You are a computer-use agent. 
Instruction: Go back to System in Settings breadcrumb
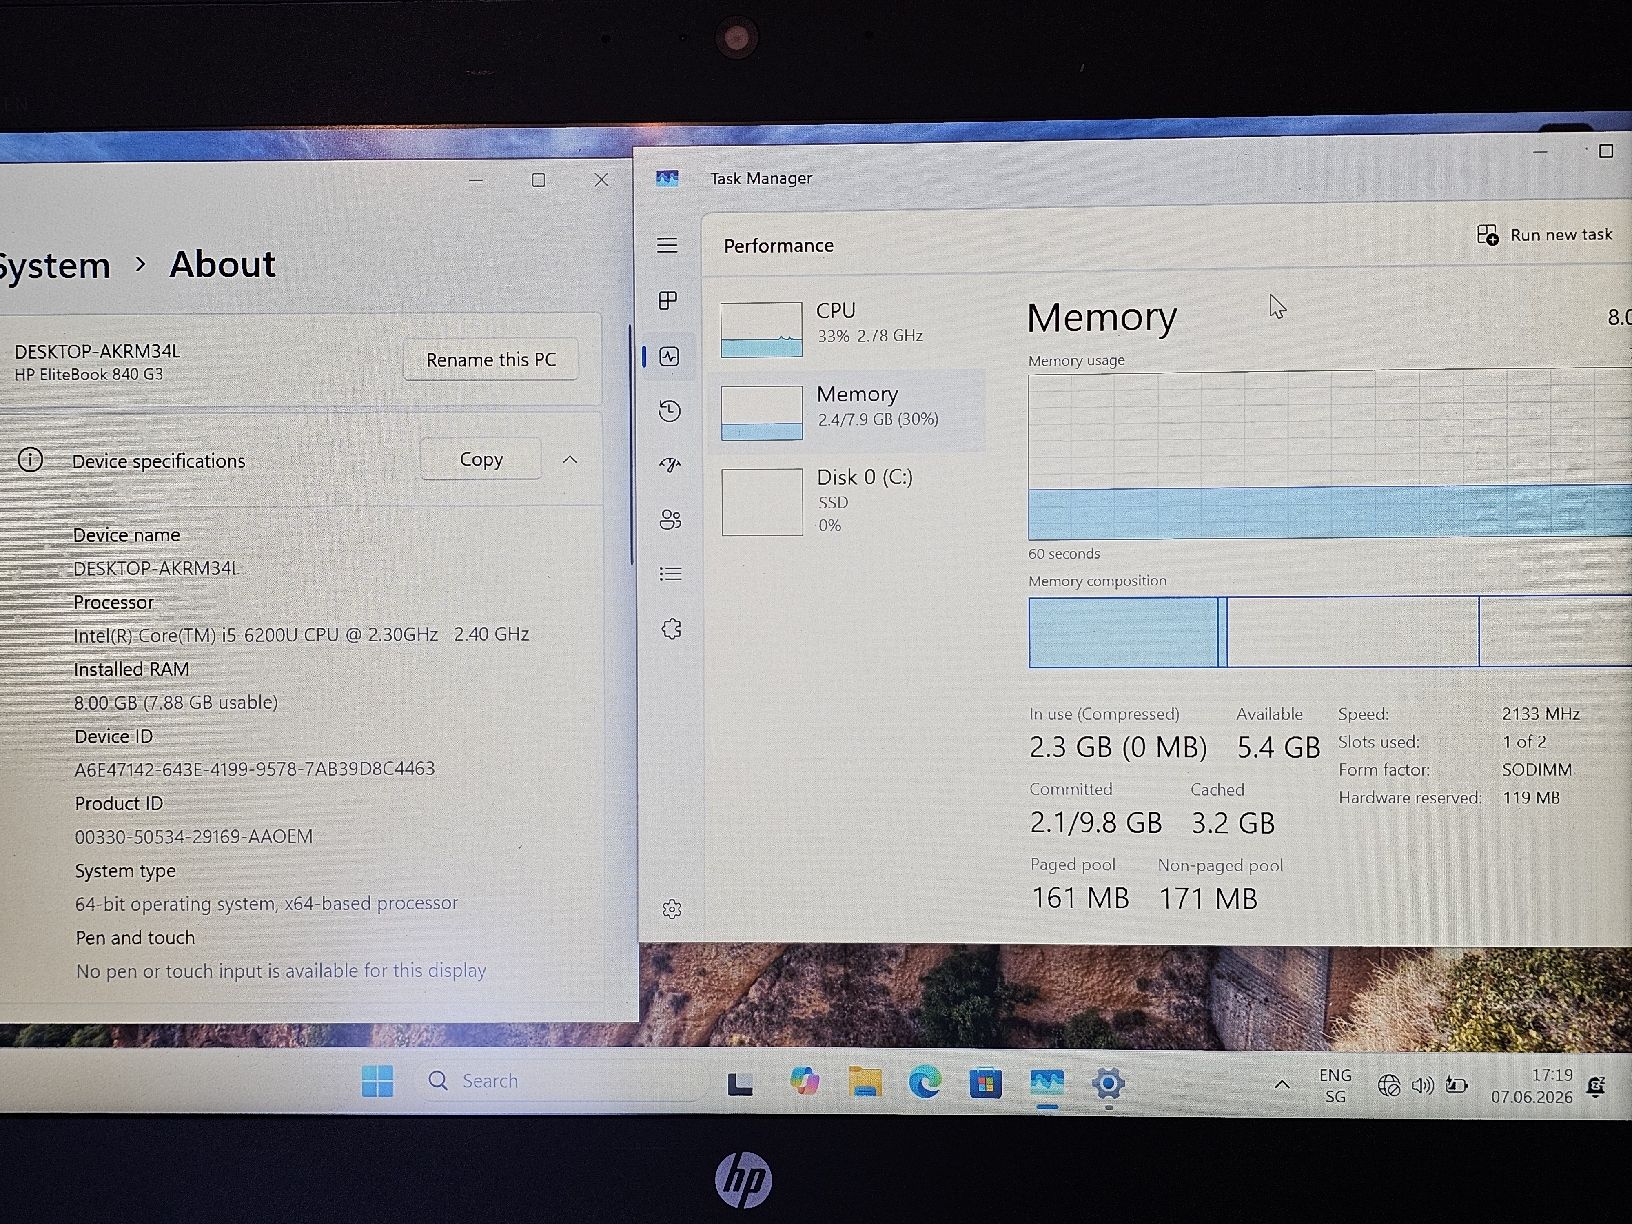pyautogui.click(x=54, y=266)
